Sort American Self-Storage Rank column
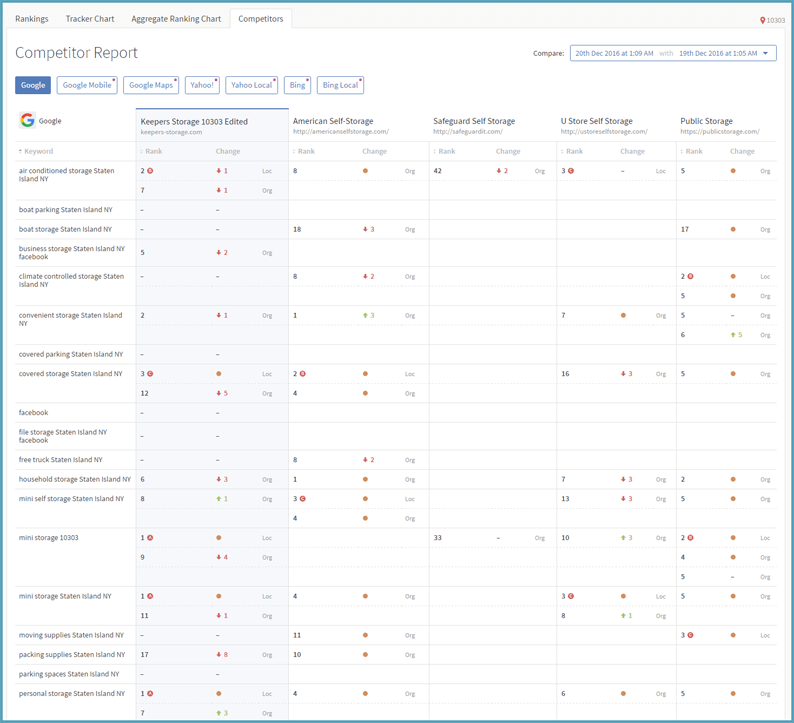Image resolution: width=794 pixels, height=723 pixels. click(305, 151)
